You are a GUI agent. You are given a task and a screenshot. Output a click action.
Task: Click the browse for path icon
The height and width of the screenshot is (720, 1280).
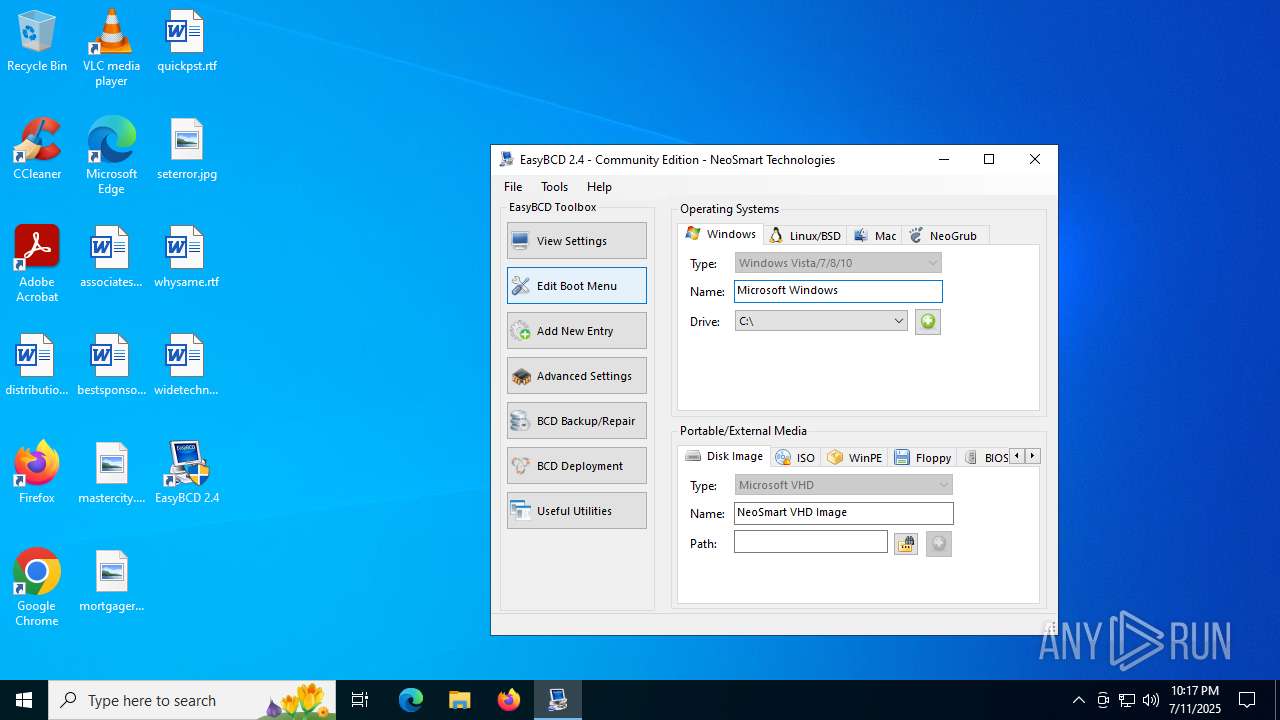coord(906,544)
